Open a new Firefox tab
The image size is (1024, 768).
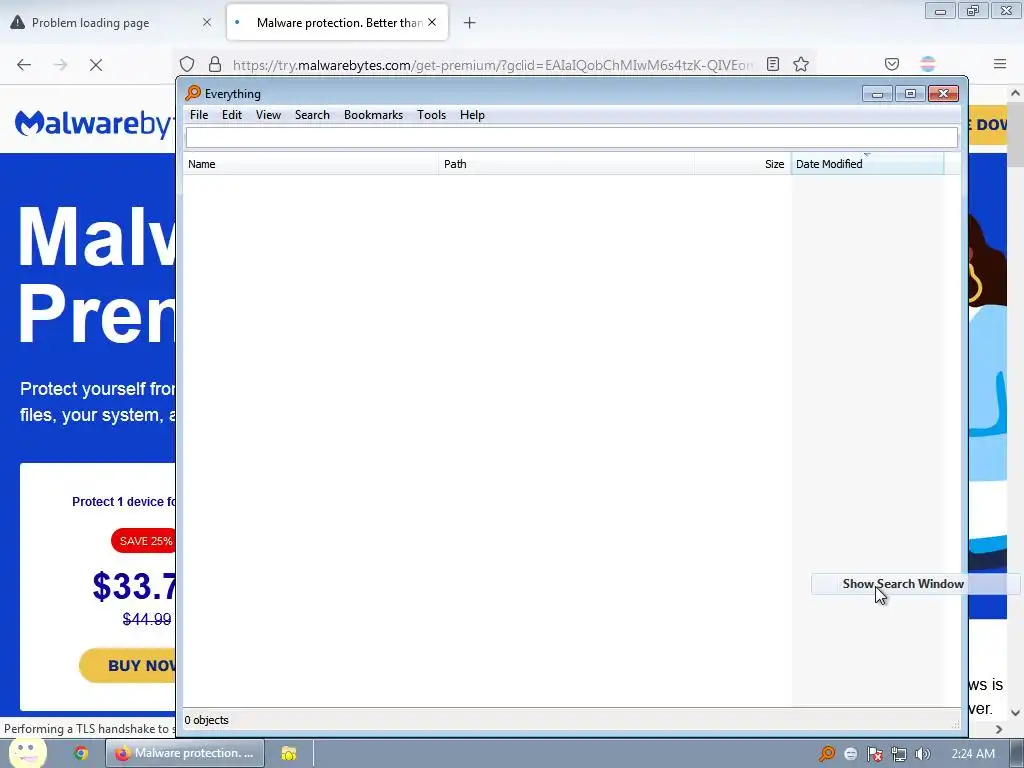click(x=470, y=23)
